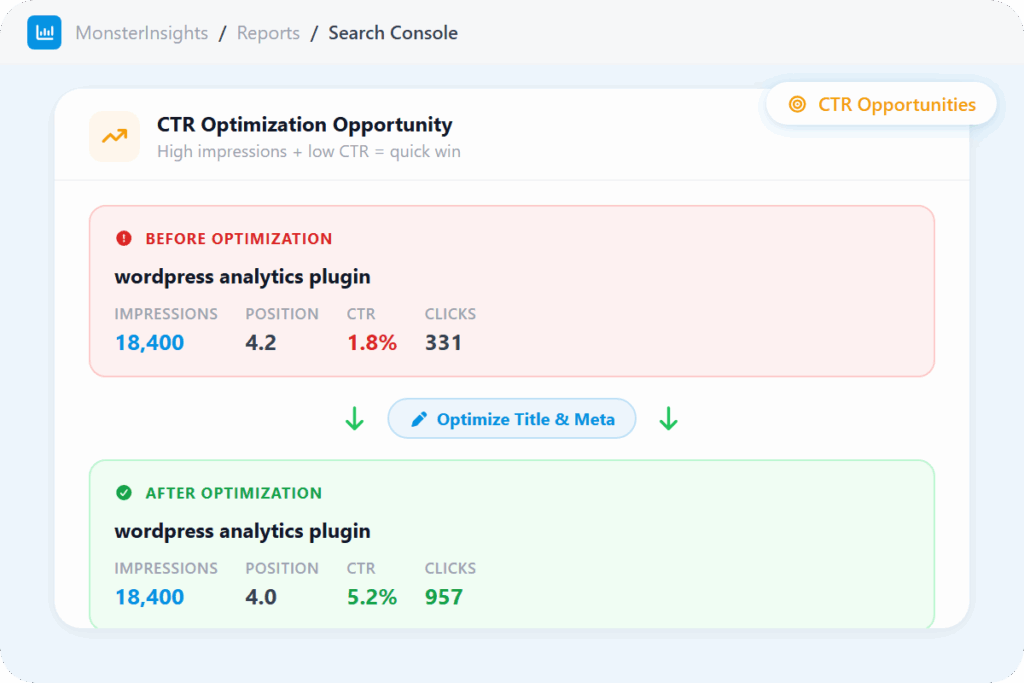
Task: Click the red alert icon beside Before Optimization
Action: click(x=124, y=239)
